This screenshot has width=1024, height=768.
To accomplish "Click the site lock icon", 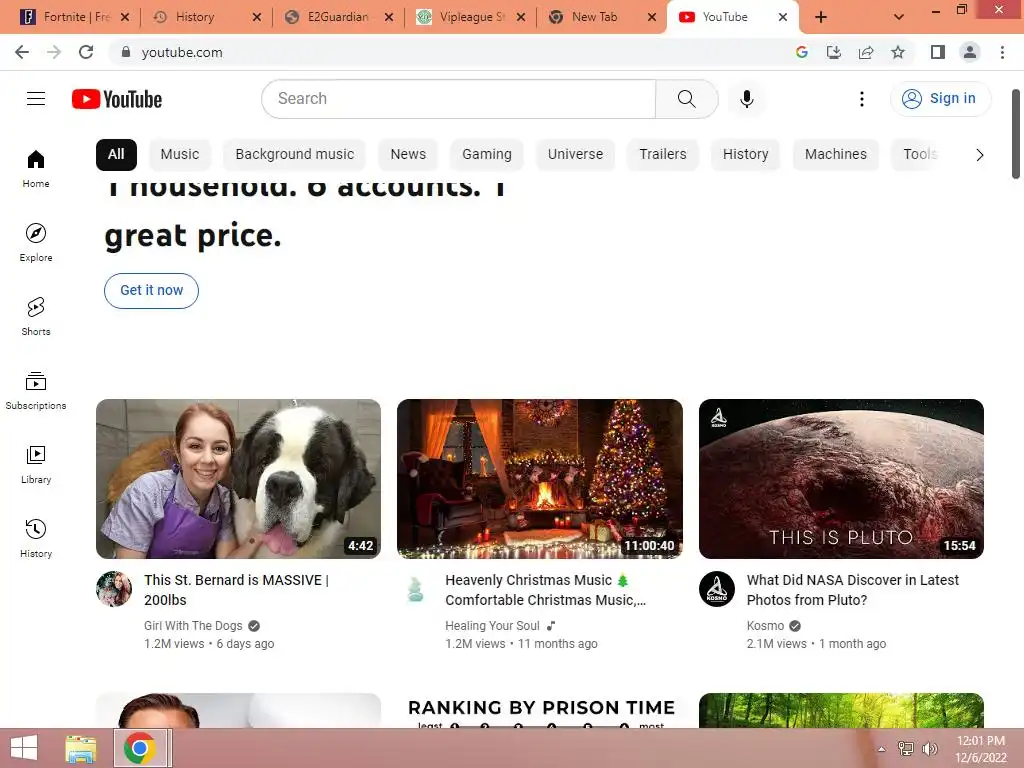I will coord(126,52).
